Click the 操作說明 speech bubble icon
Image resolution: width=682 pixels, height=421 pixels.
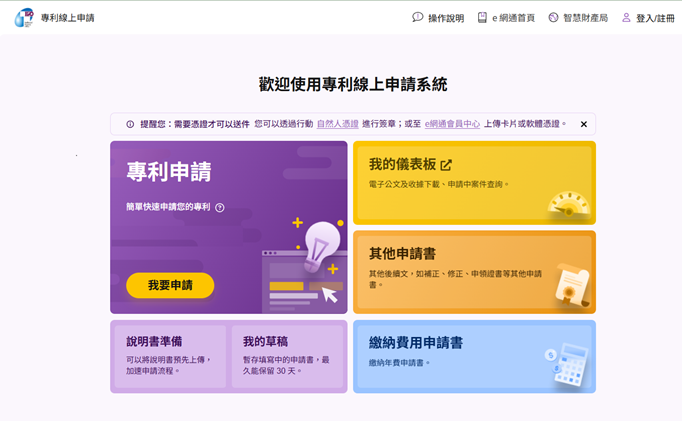418,17
